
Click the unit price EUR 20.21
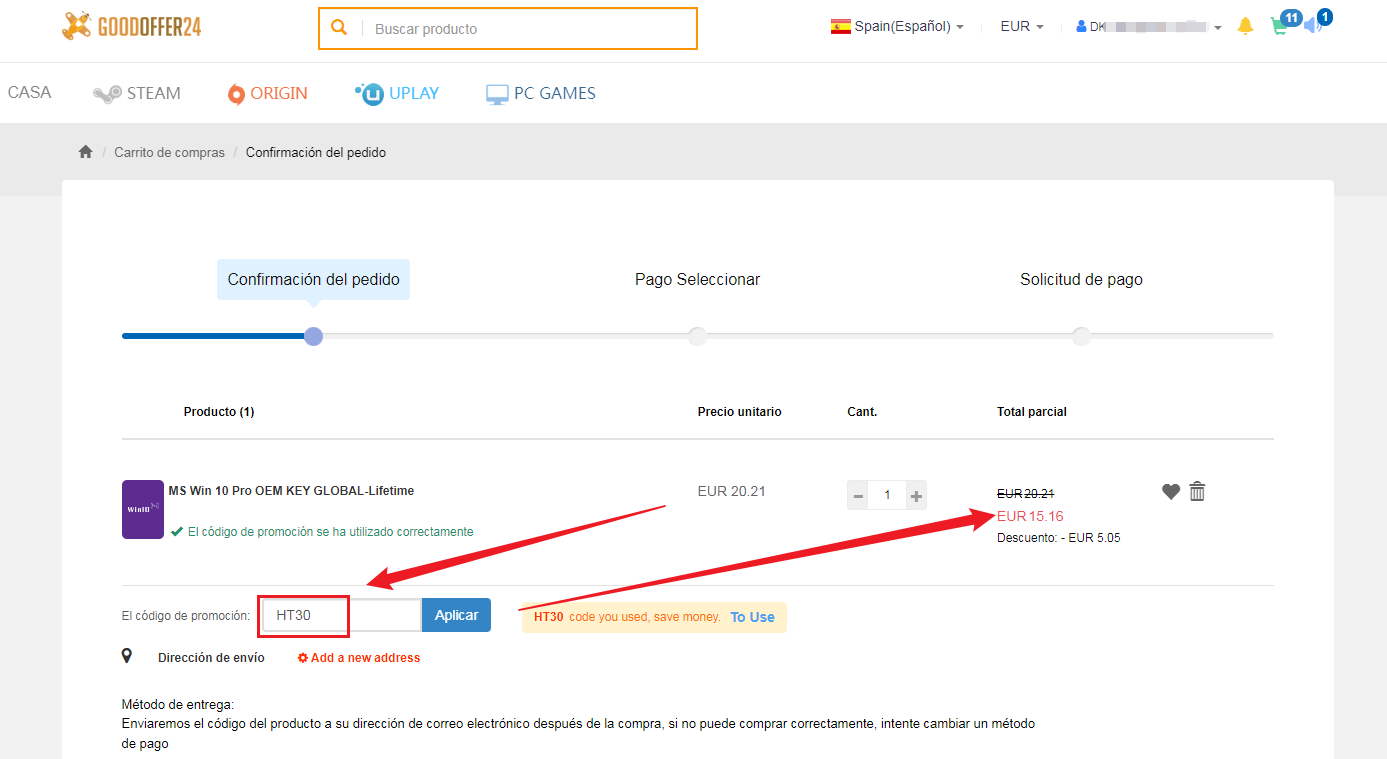[731, 491]
